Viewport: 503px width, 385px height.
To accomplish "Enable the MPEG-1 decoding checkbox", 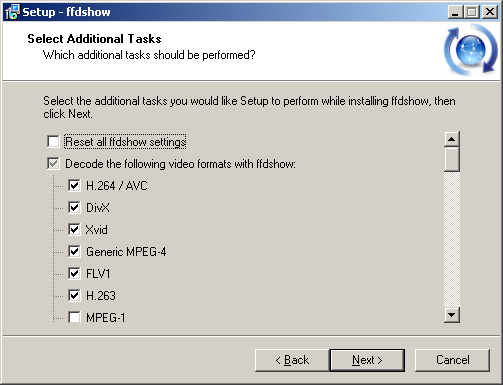I will [74, 317].
